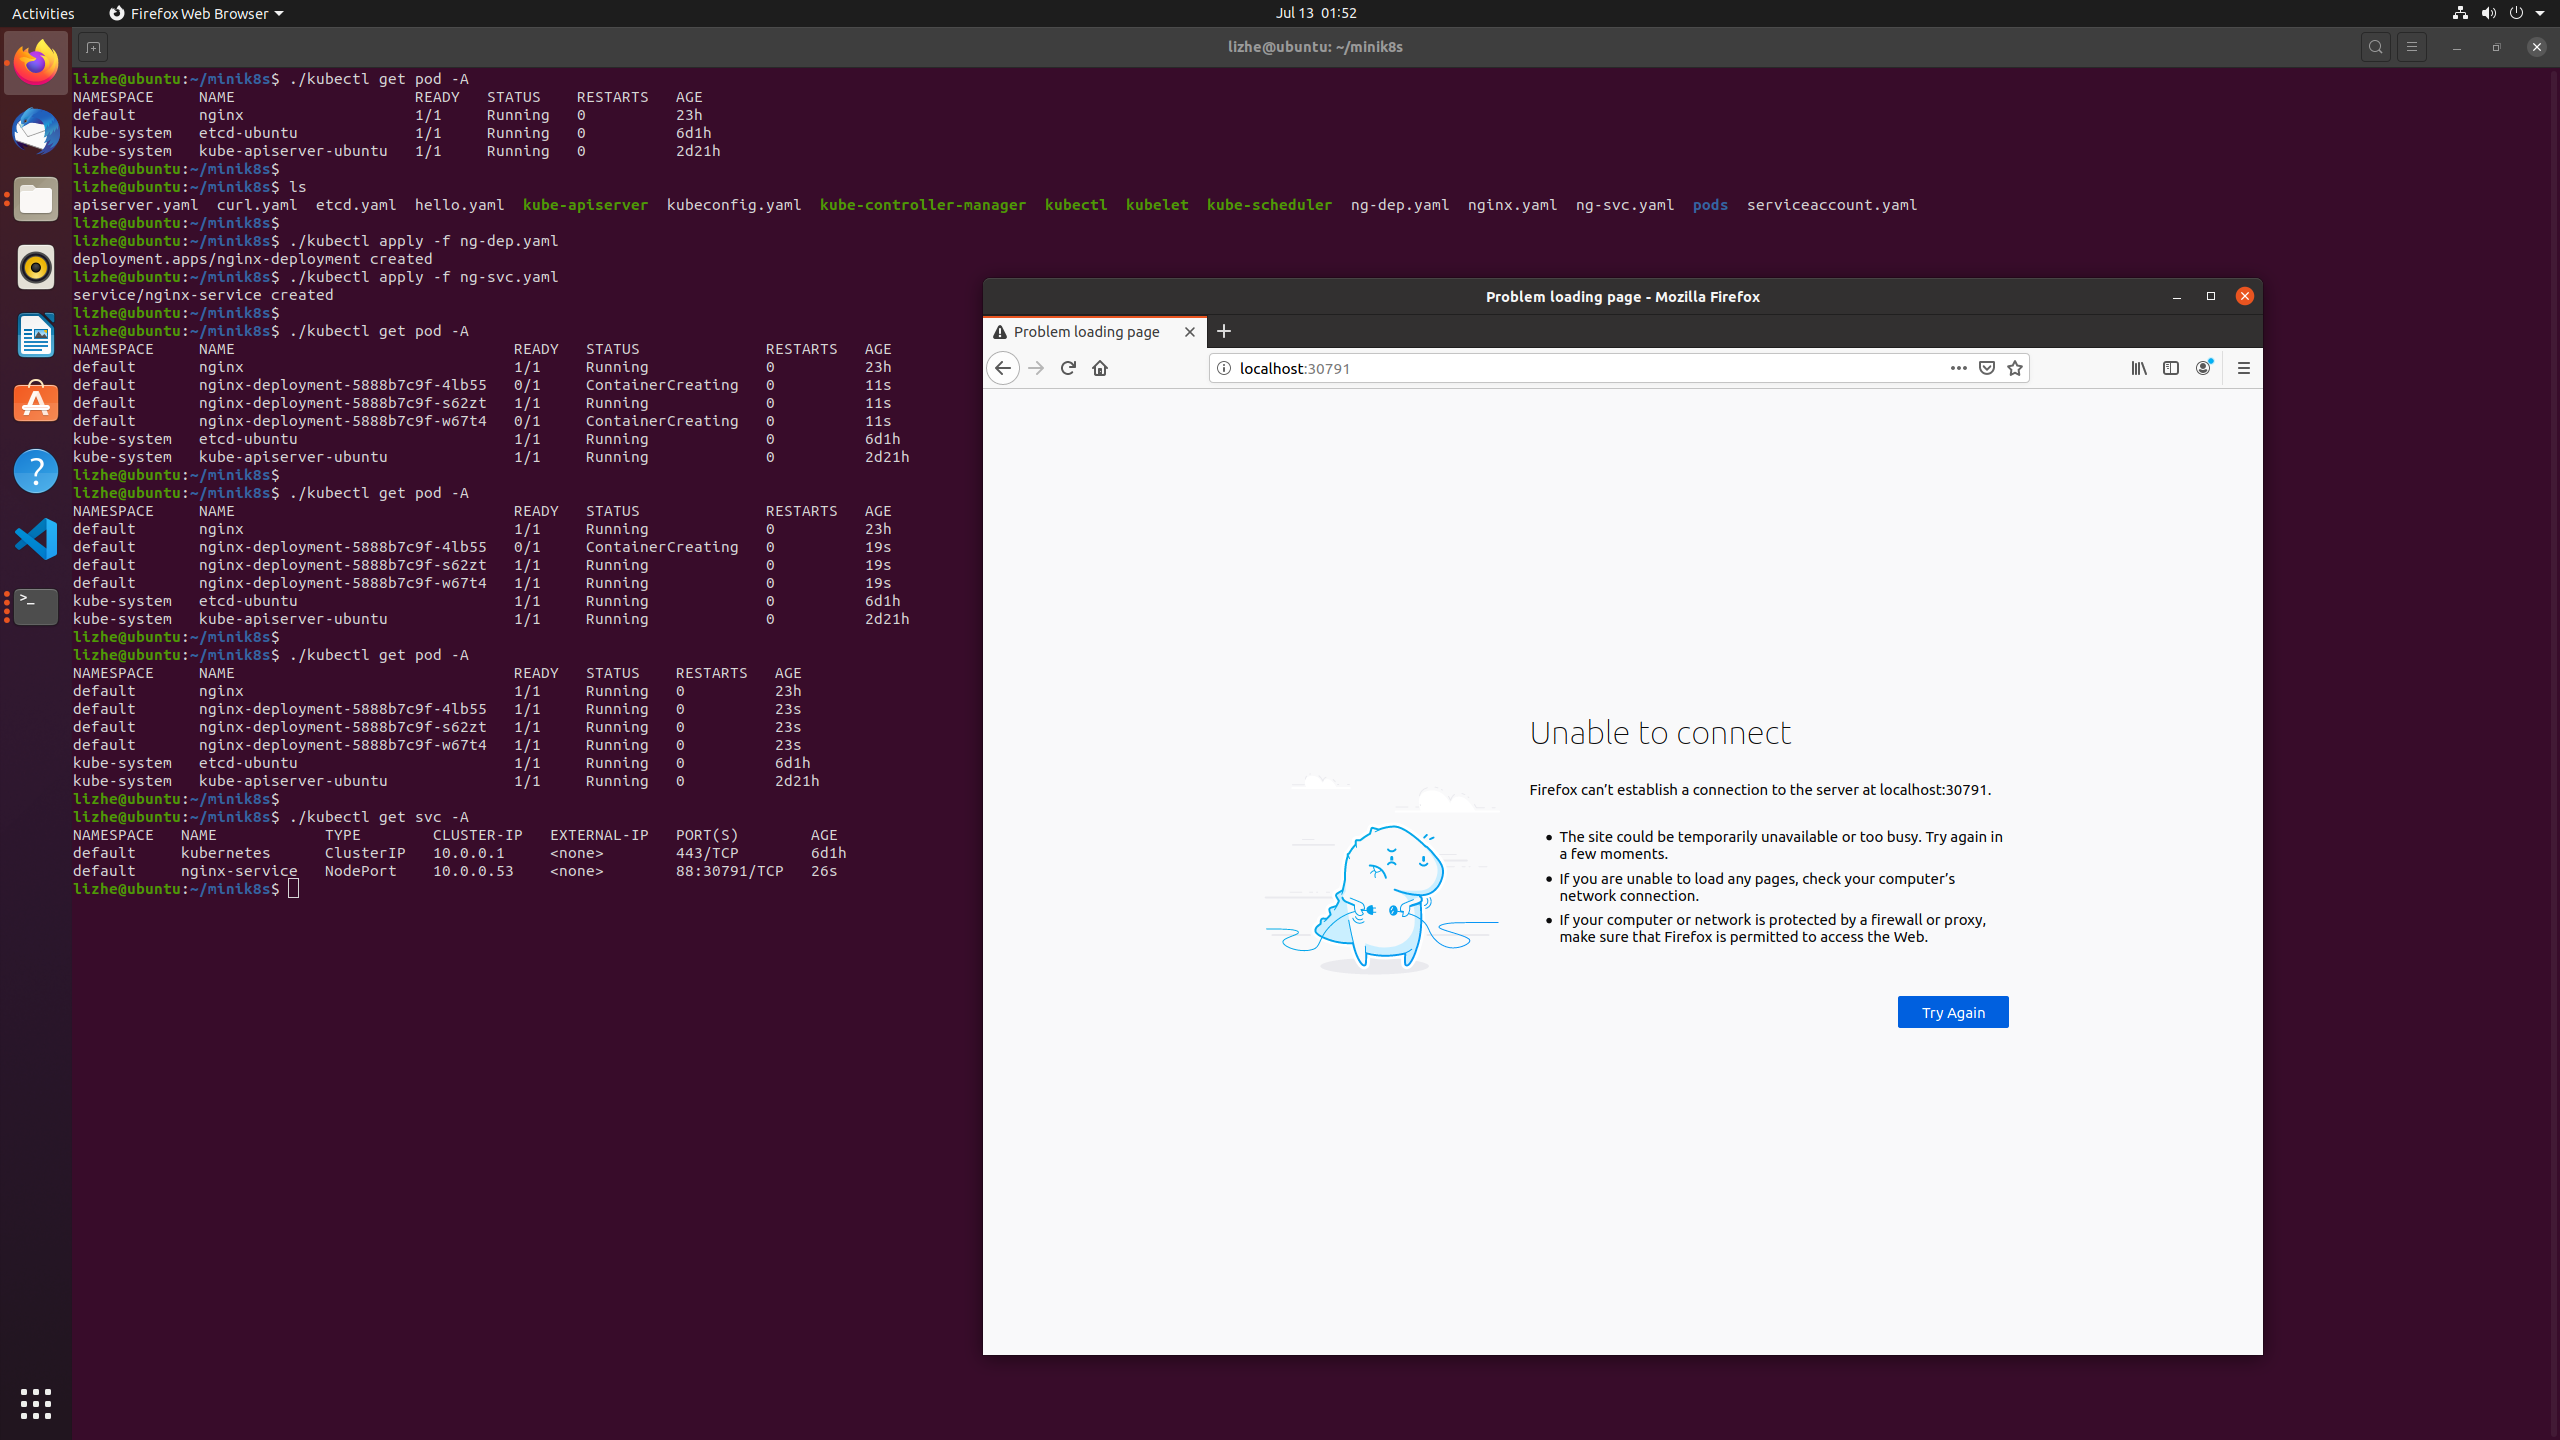Expand Firefox Web Browser app menu
The image size is (2560, 1440).
click(x=196, y=13)
